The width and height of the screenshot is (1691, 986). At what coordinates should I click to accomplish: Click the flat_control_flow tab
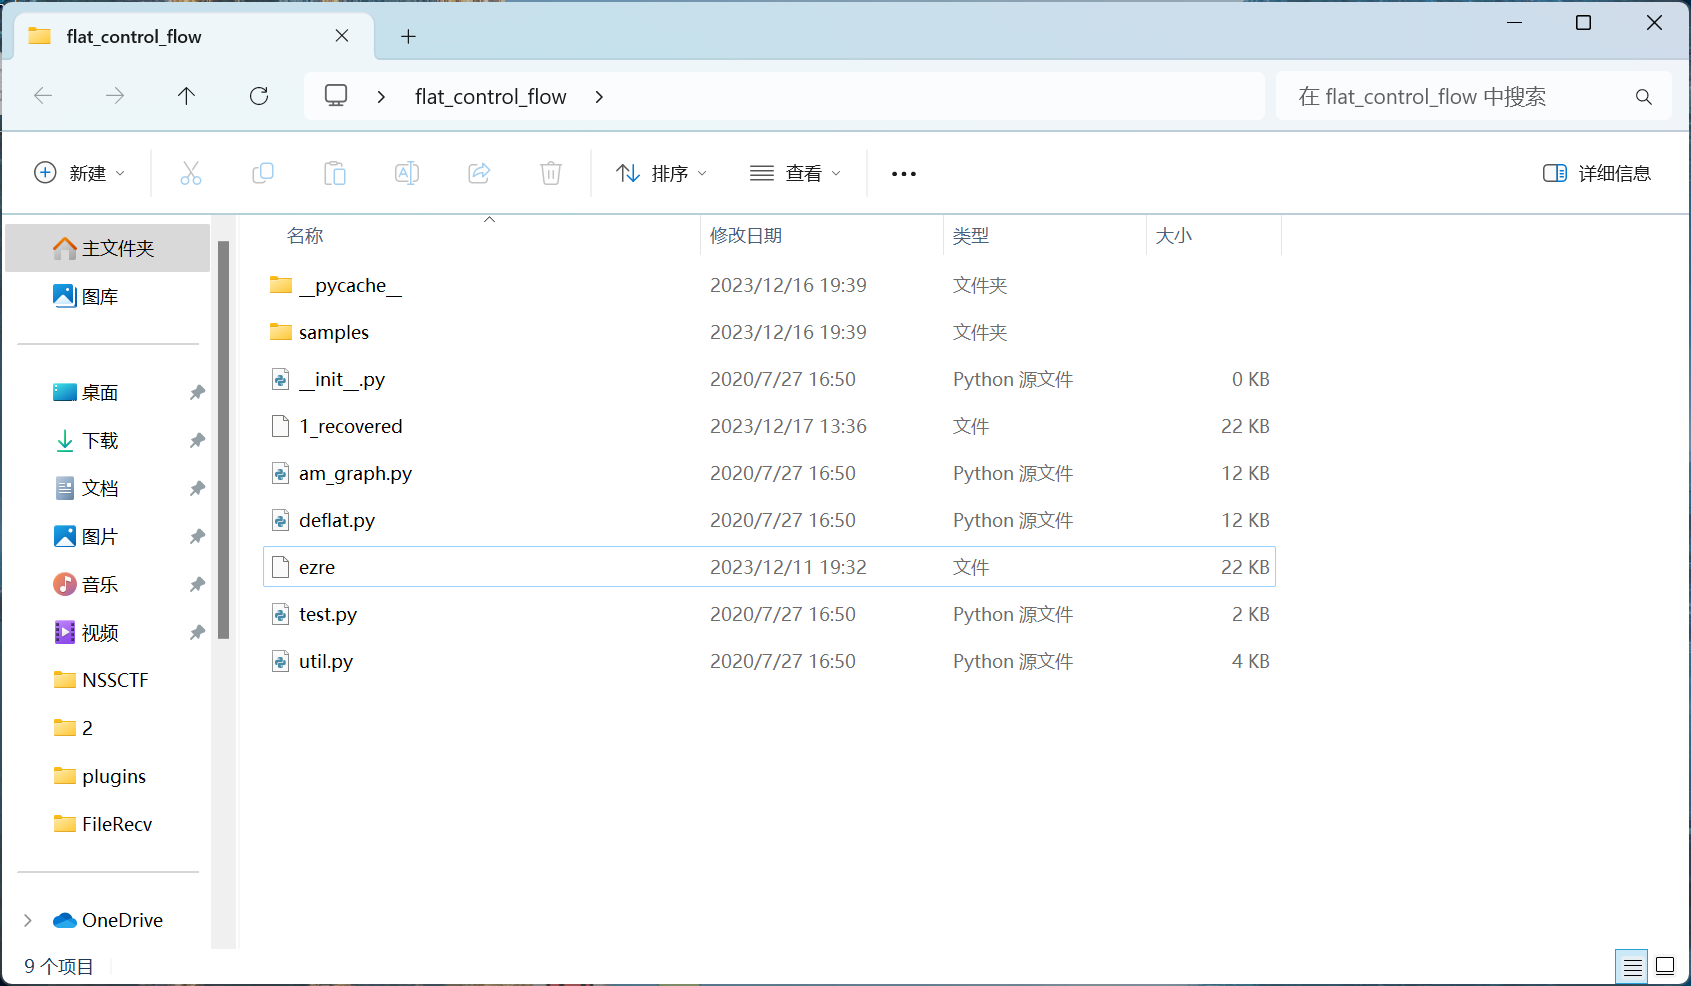click(193, 37)
